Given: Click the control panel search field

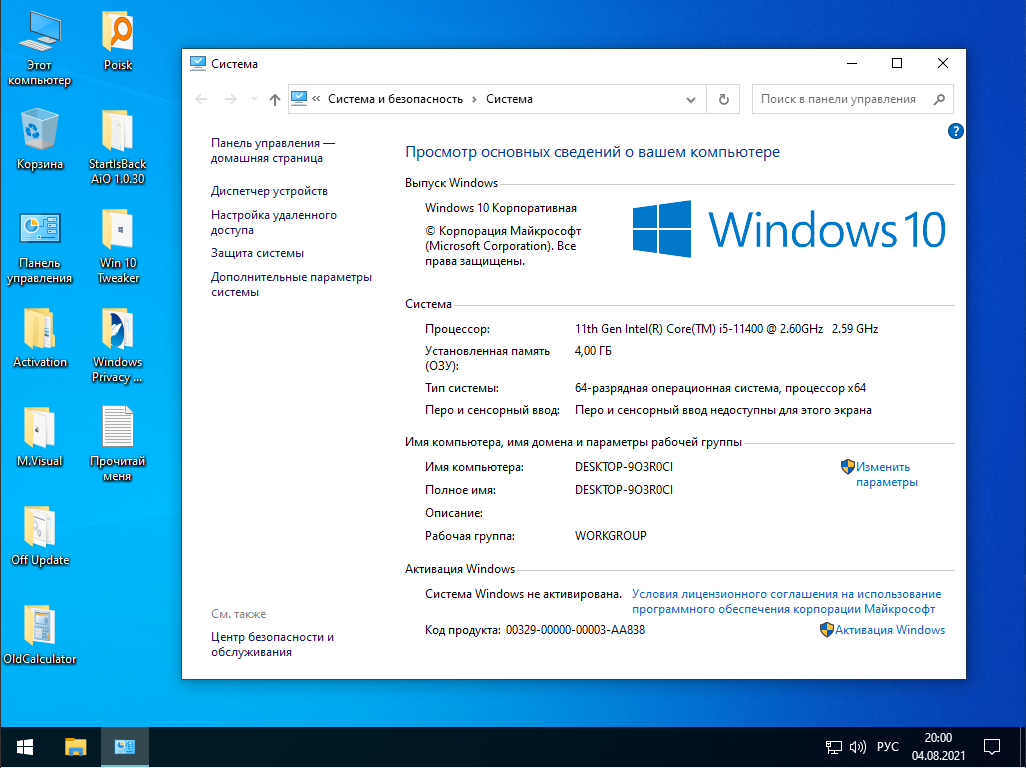Looking at the screenshot, I should click(x=840, y=99).
